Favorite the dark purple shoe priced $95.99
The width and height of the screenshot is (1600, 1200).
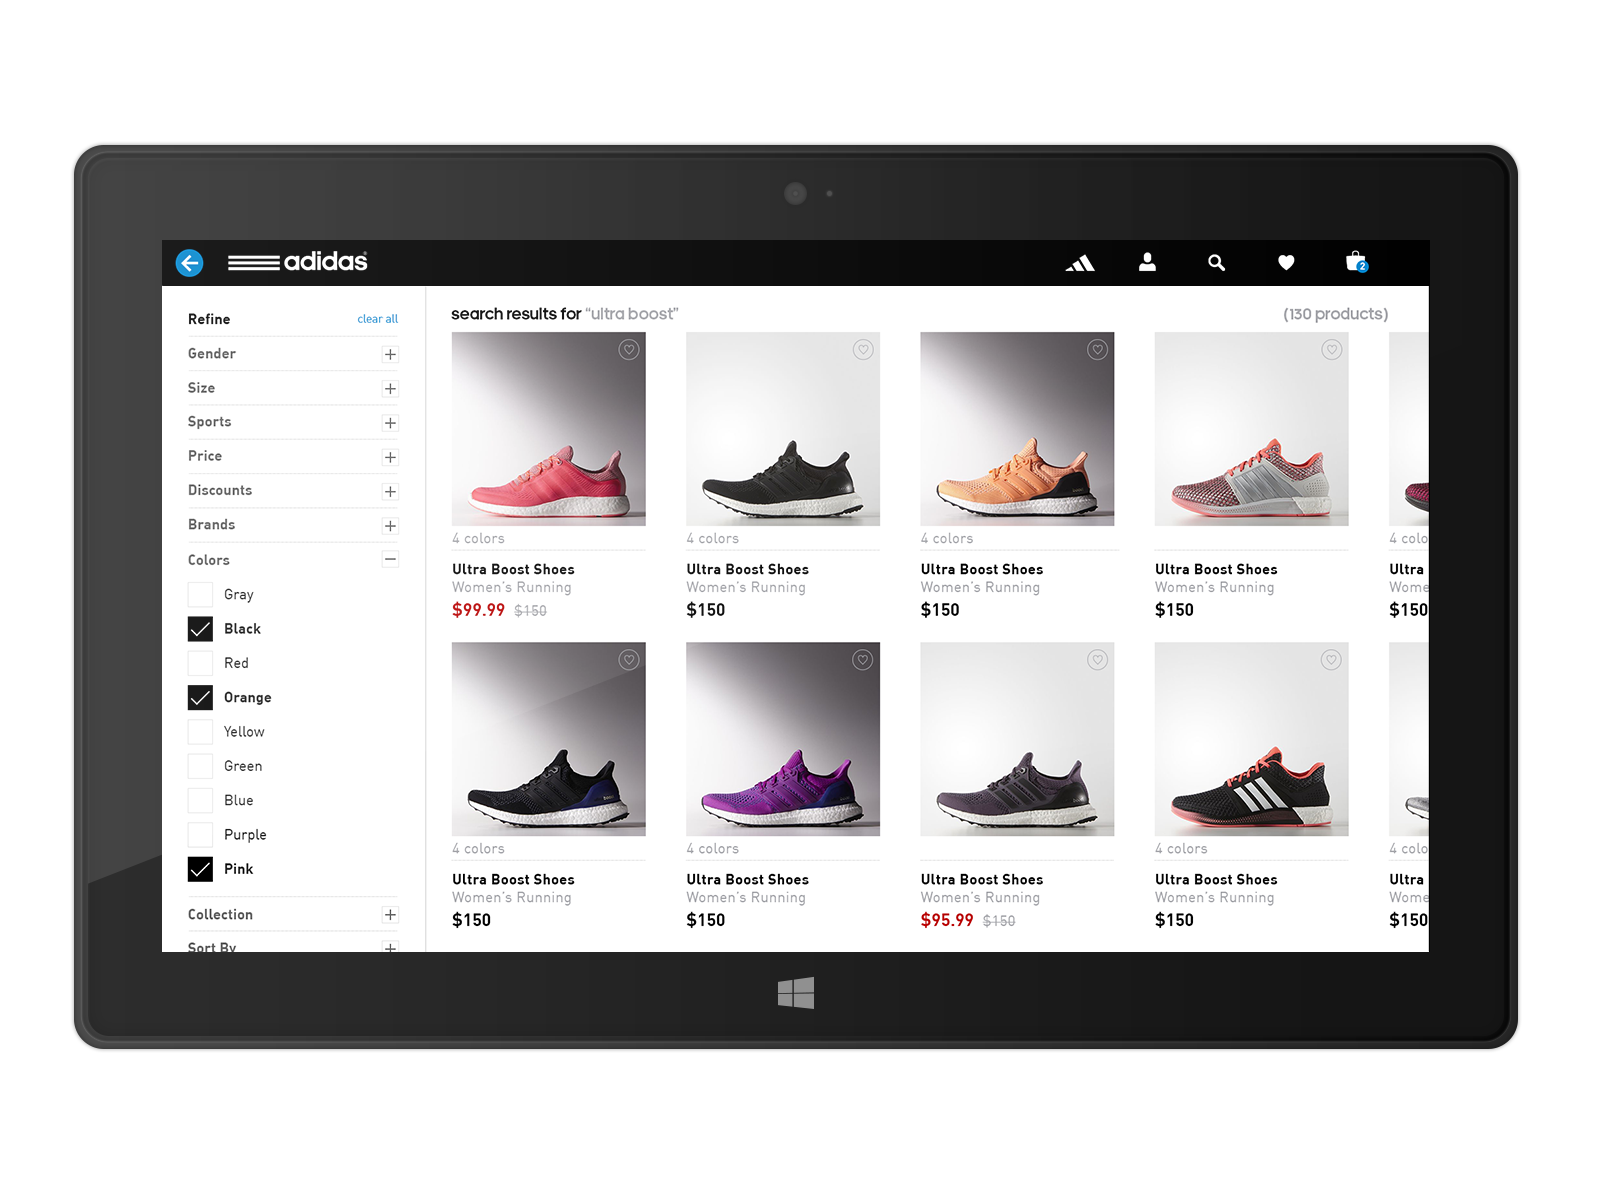coord(1098,659)
